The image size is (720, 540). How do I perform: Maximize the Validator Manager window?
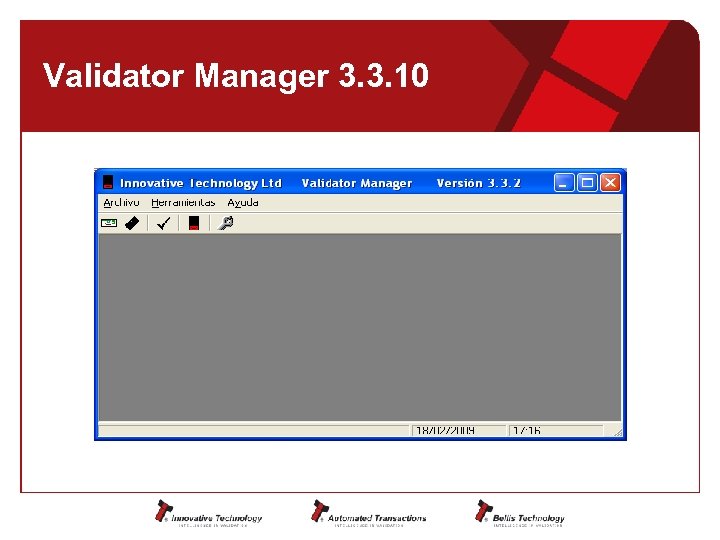(587, 183)
